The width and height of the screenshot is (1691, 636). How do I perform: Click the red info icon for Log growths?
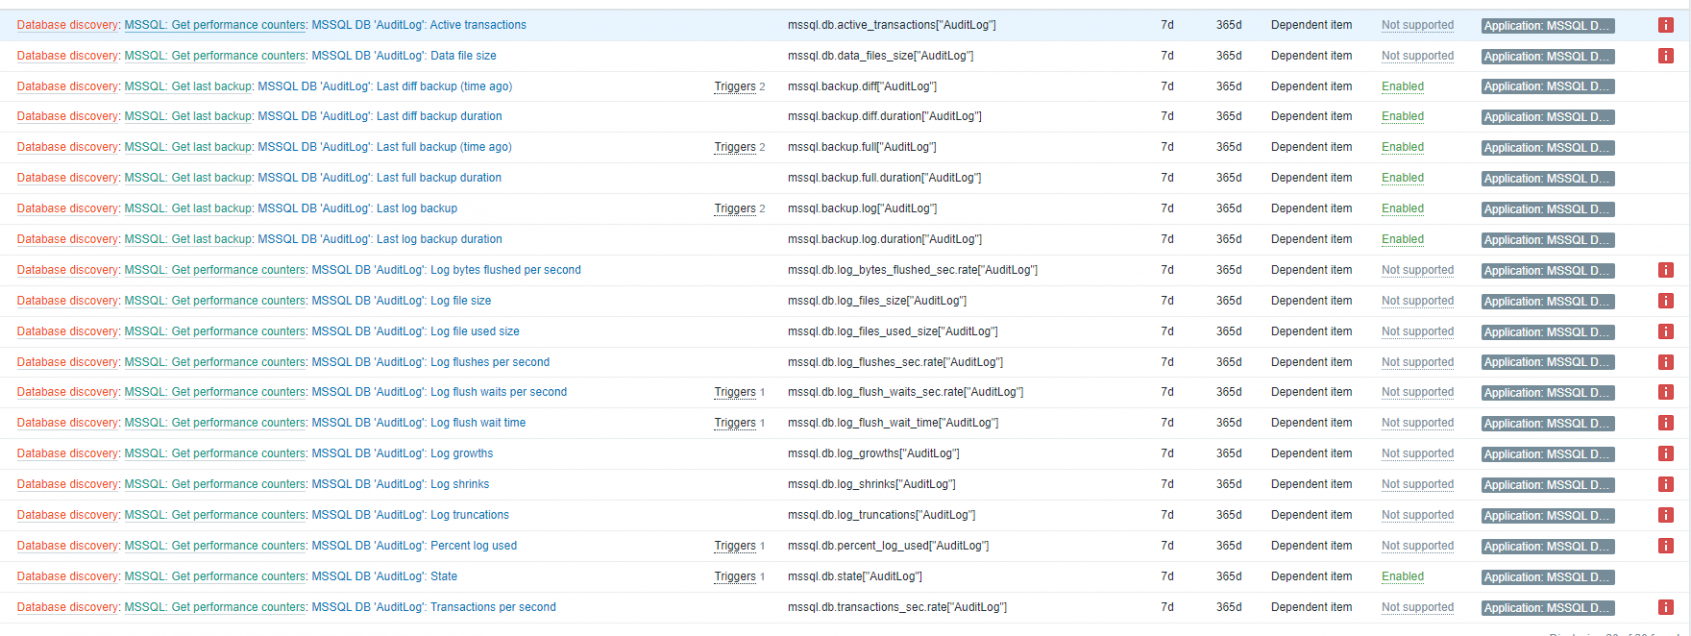(x=1665, y=454)
